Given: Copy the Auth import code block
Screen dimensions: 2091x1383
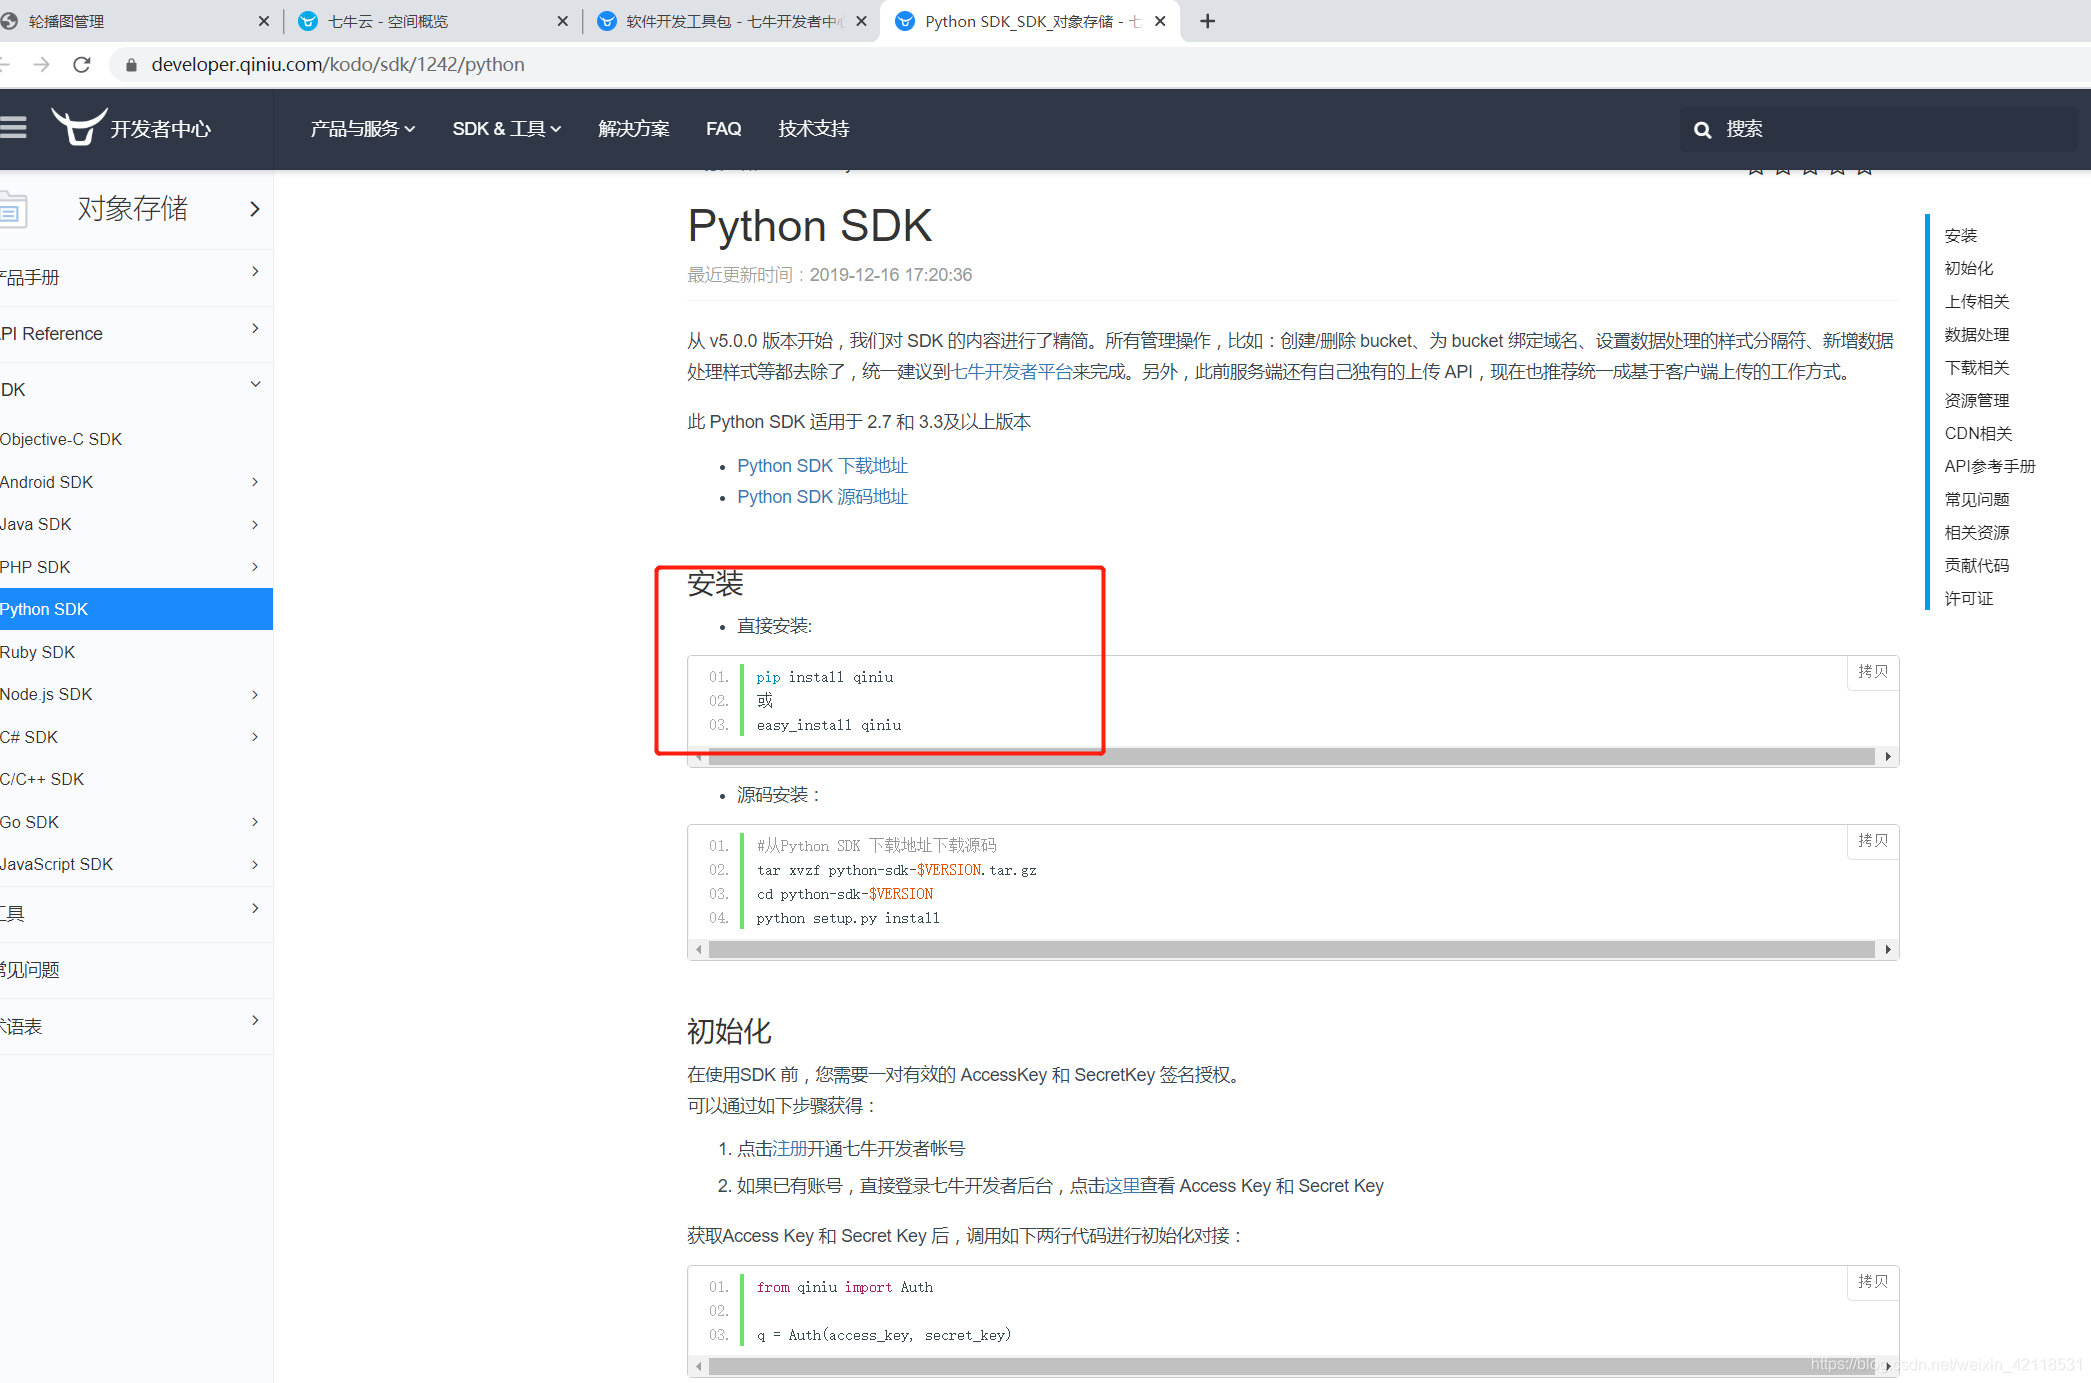Looking at the screenshot, I should point(1872,1282).
